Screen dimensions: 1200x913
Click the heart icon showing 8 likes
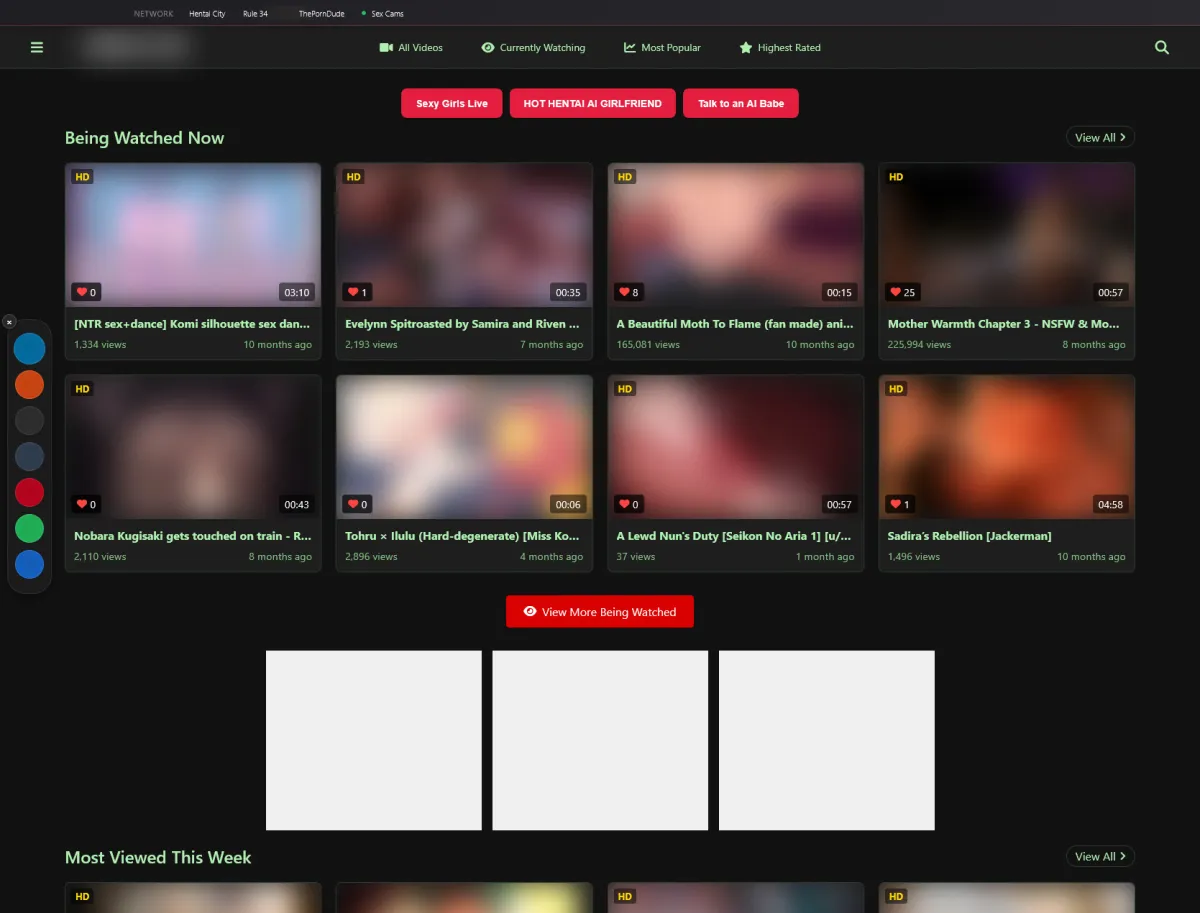624,293
